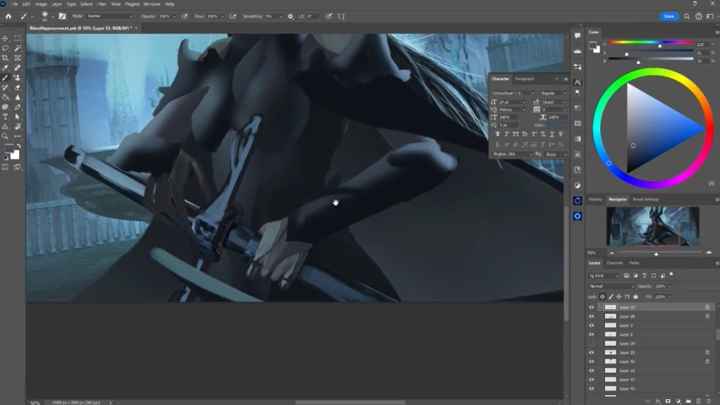The height and width of the screenshot is (405, 720).
Task: Click the blue Share button
Action: tap(669, 16)
